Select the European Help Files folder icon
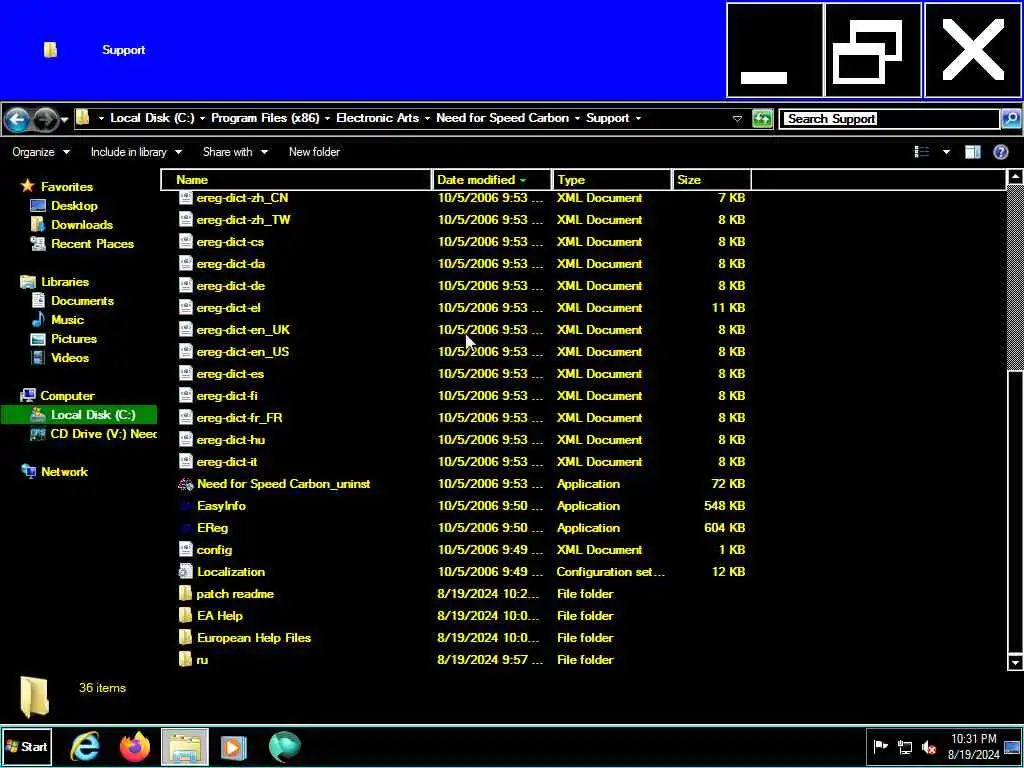The image size is (1024, 768). tap(186, 638)
